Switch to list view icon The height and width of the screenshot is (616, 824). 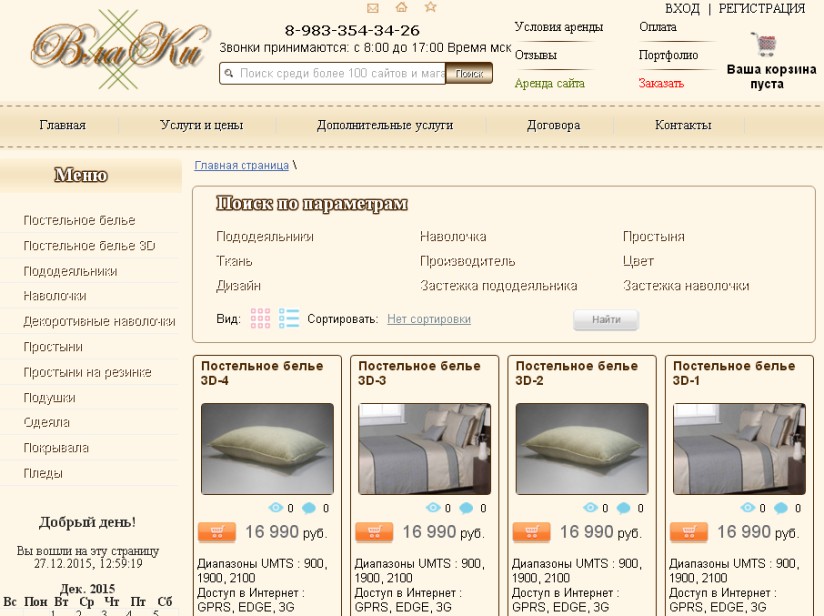[x=289, y=319]
